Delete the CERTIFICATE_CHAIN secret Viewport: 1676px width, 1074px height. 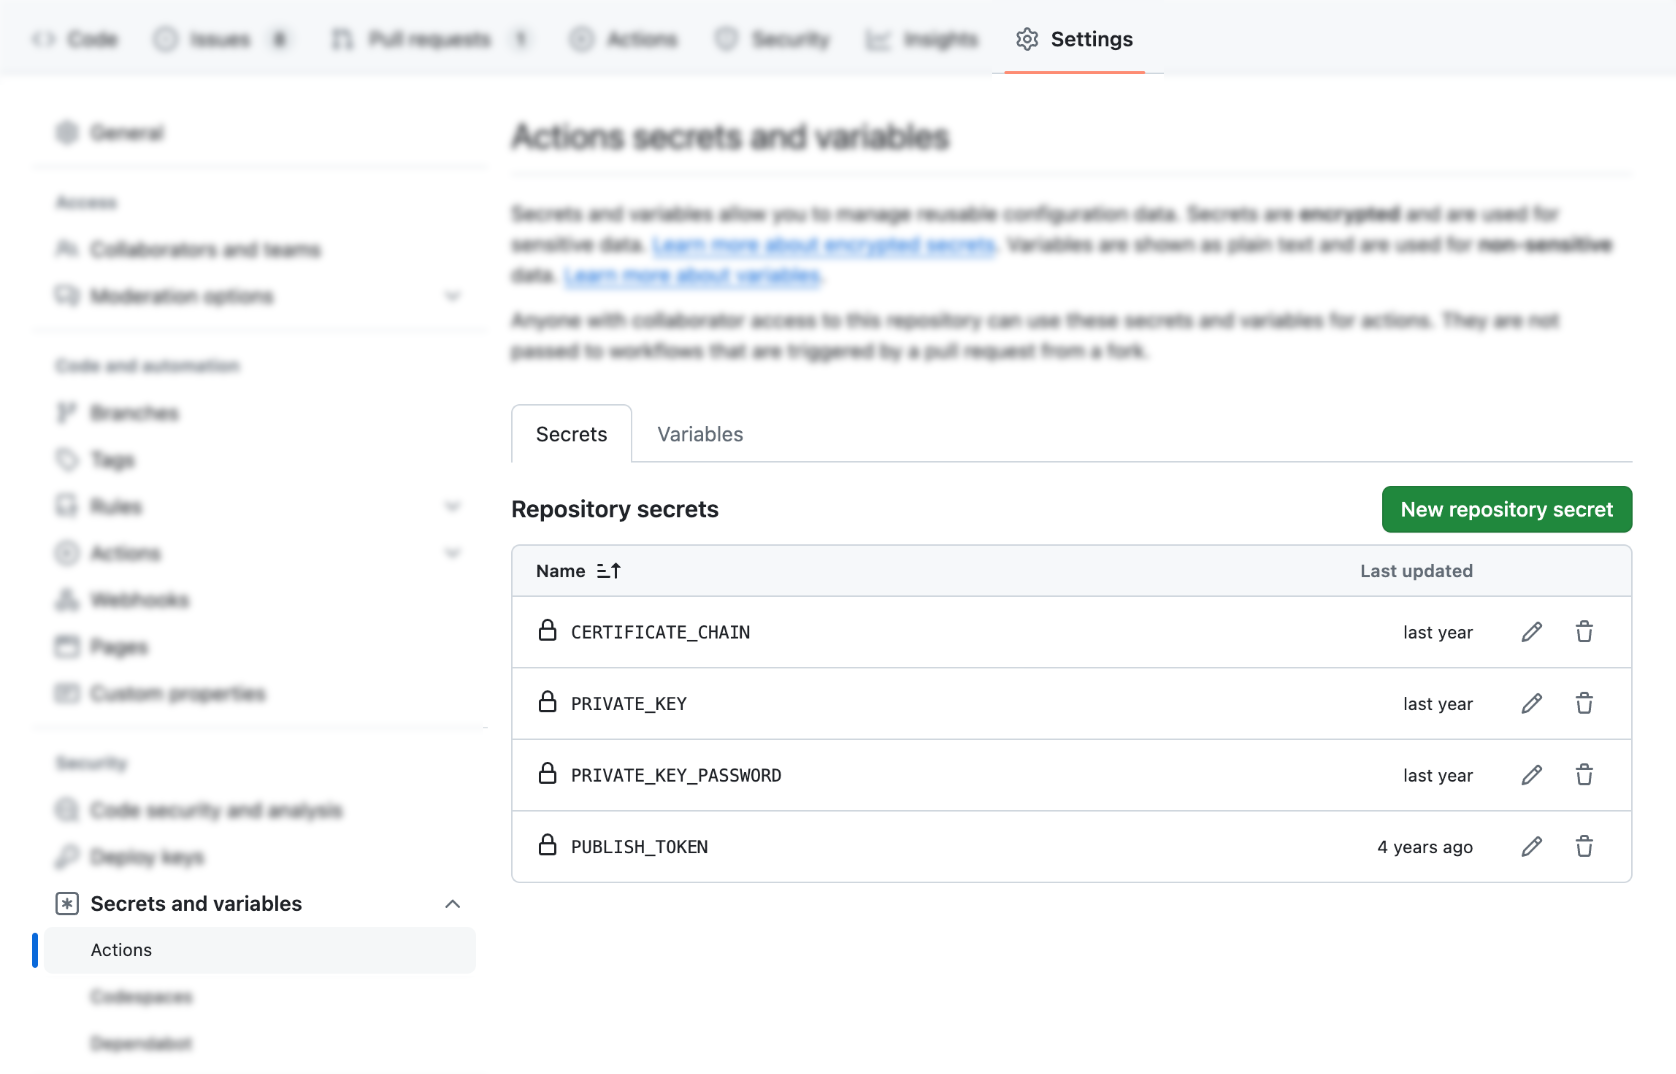[x=1584, y=632]
